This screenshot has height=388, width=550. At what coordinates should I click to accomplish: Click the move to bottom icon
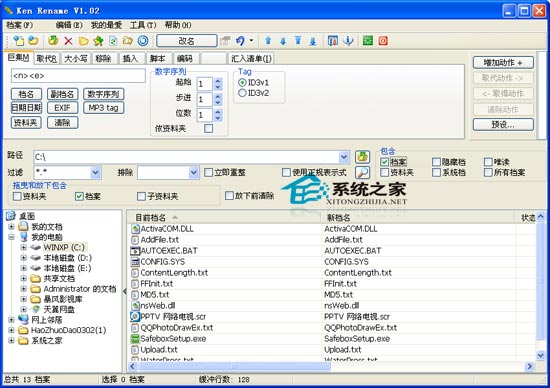313,41
